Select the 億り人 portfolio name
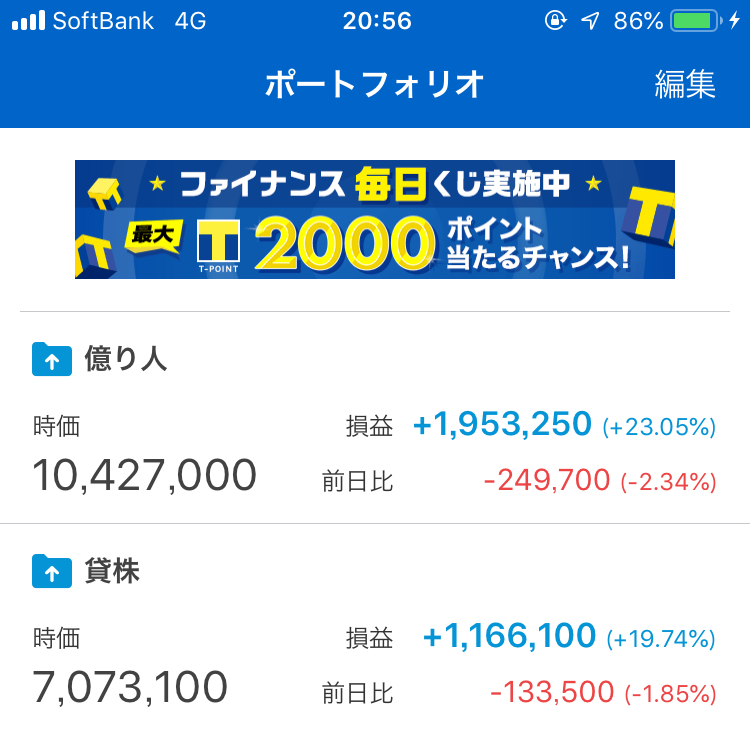750x730 pixels. (125, 358)
